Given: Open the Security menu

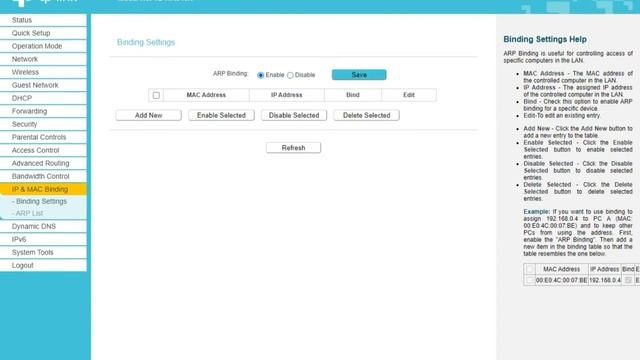Looking at the screenshot, I should [43, 124].
